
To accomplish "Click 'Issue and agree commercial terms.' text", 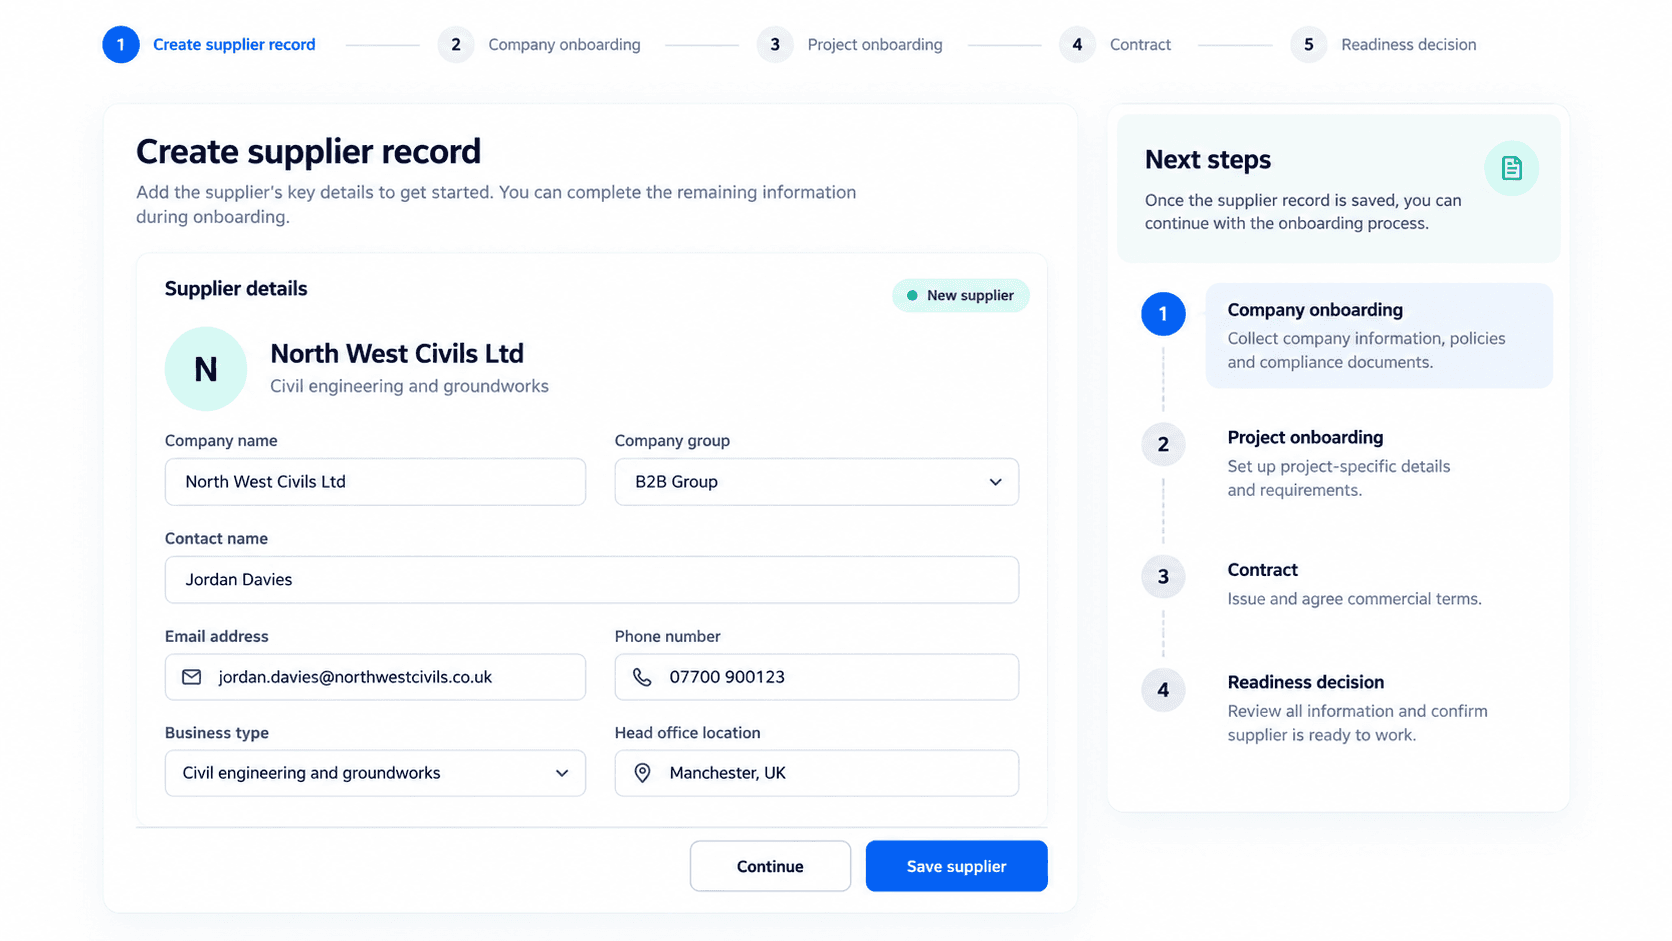I will [1354, 599].
